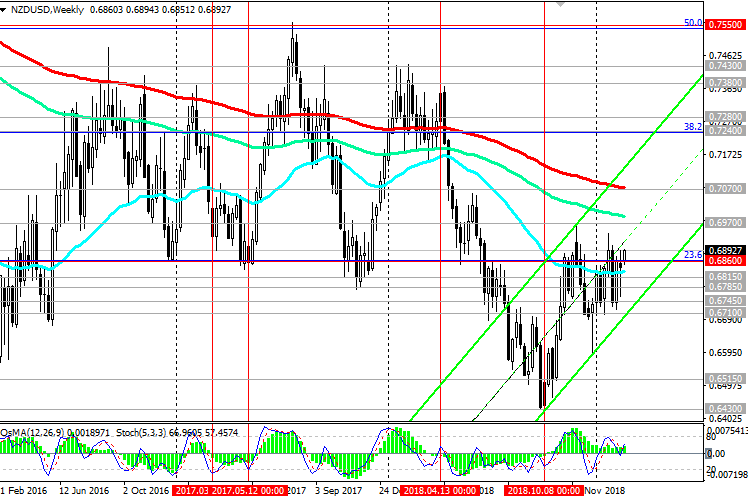Click the 1 Feb 2016 date label

pyautogui.click(x=24, y=491)
